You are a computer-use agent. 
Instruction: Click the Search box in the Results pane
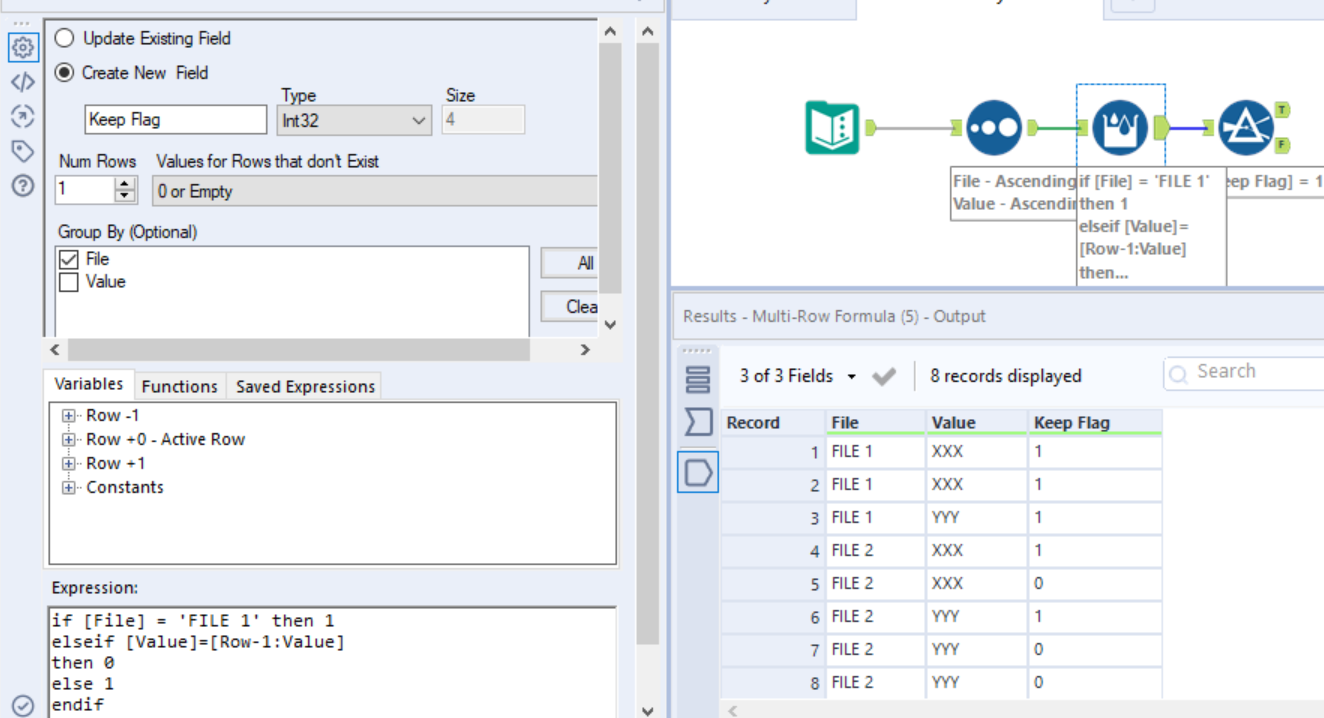1250,372
